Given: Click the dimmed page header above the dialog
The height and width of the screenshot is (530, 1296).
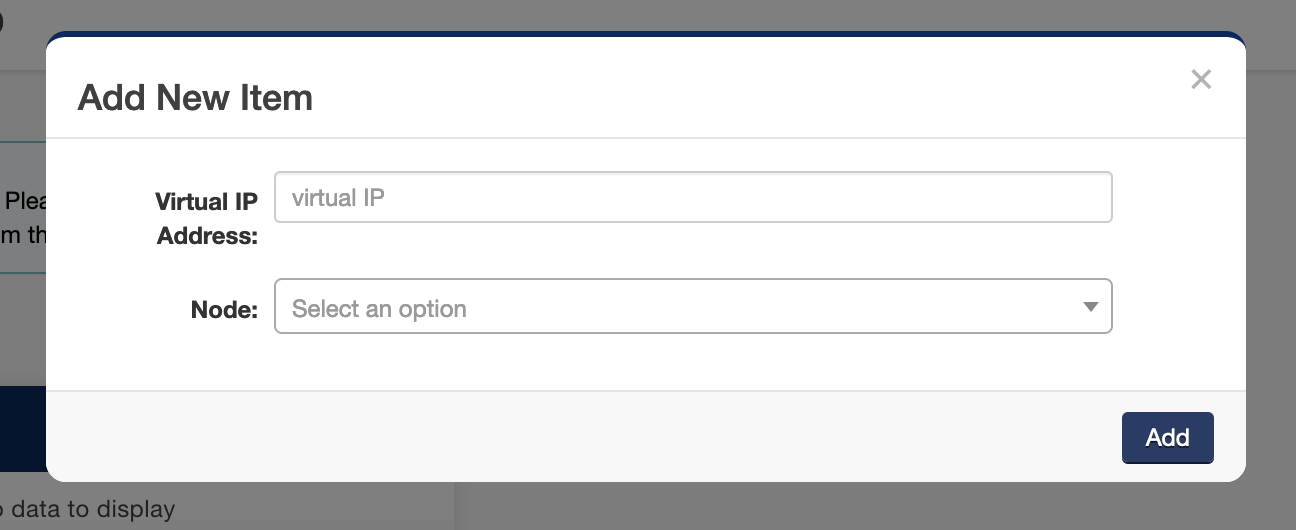Looking at the screenshot, I should (x=640, y=15).
